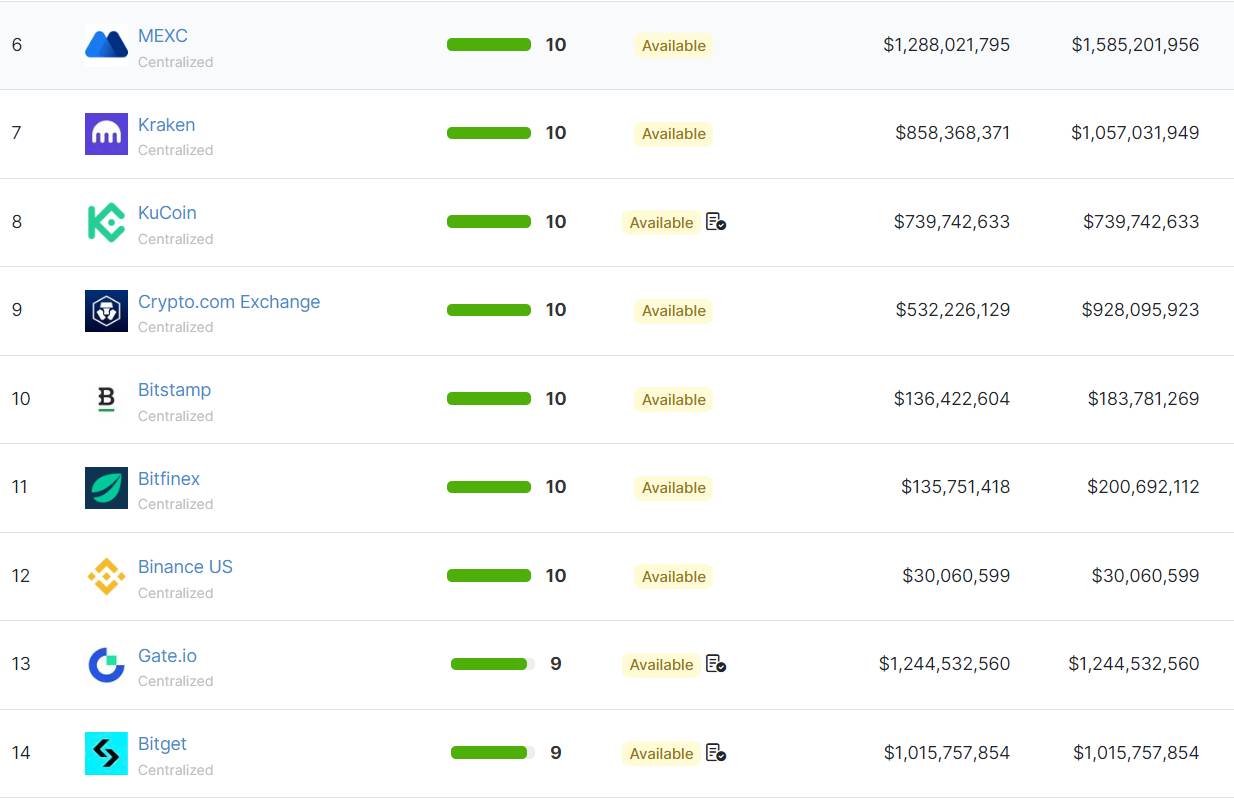Viewport: 1234px width, 799px height.
Task: Click the MEXC exchange logo
Action: pyautogui.click(x=106, y=45)
